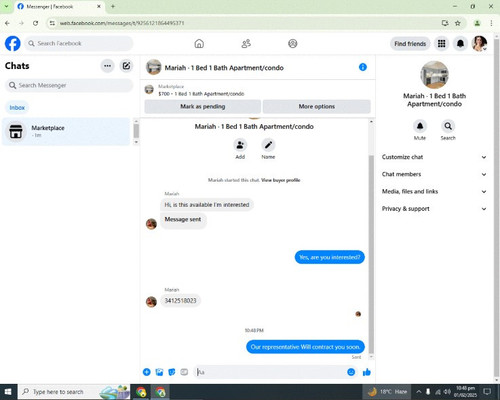Expand the Chat members section

coord(434,174)
